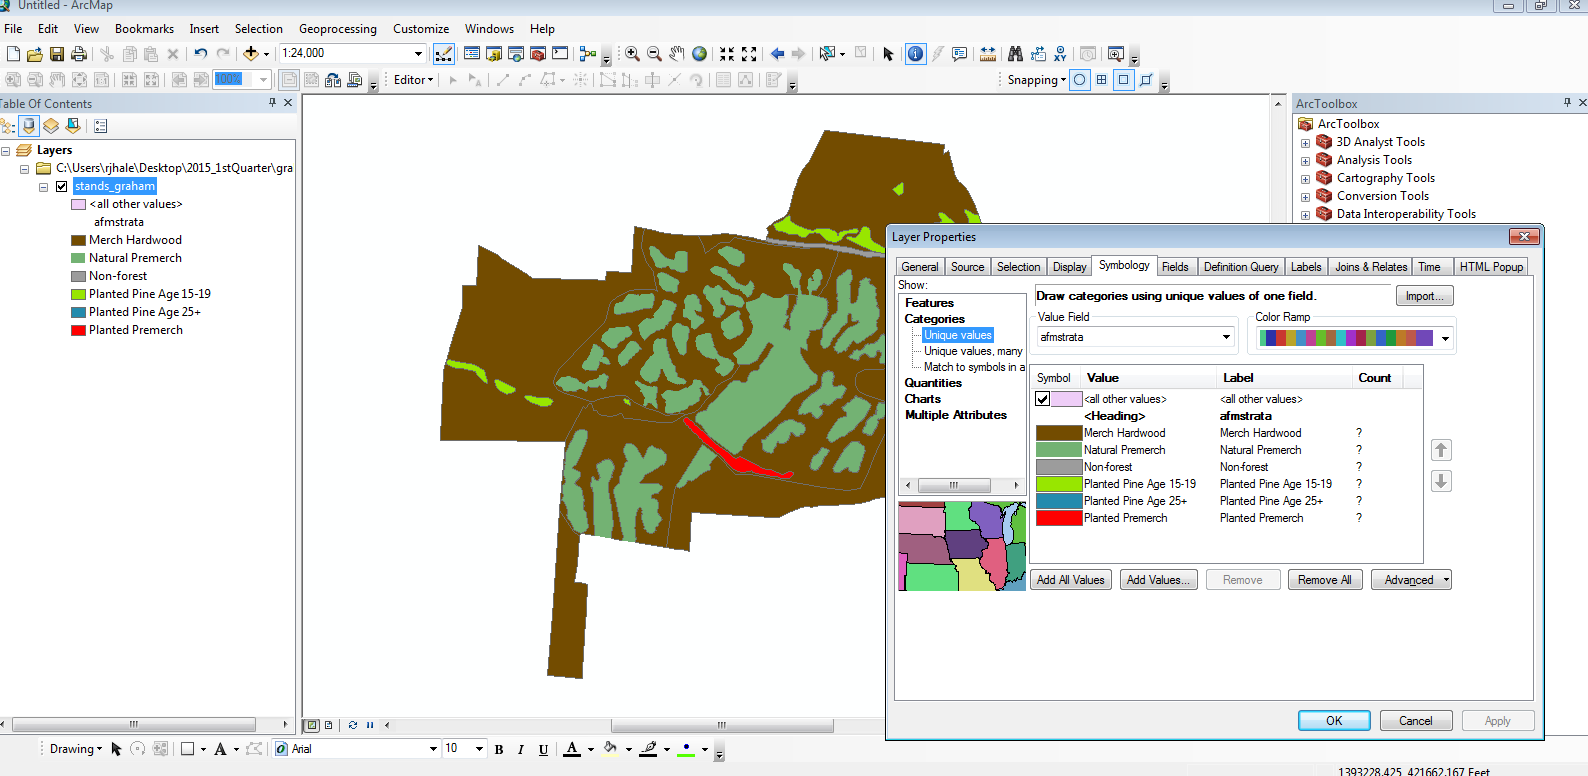Click the red Planted Premerch symbol swatch

click(x=1059, y=518)
